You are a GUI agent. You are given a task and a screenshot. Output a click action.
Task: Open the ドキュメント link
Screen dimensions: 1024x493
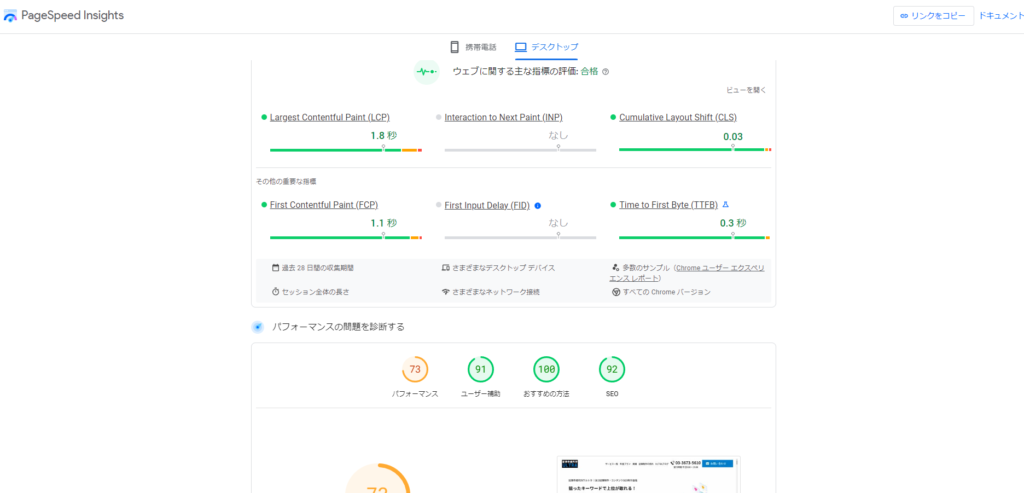[1001, 16]
